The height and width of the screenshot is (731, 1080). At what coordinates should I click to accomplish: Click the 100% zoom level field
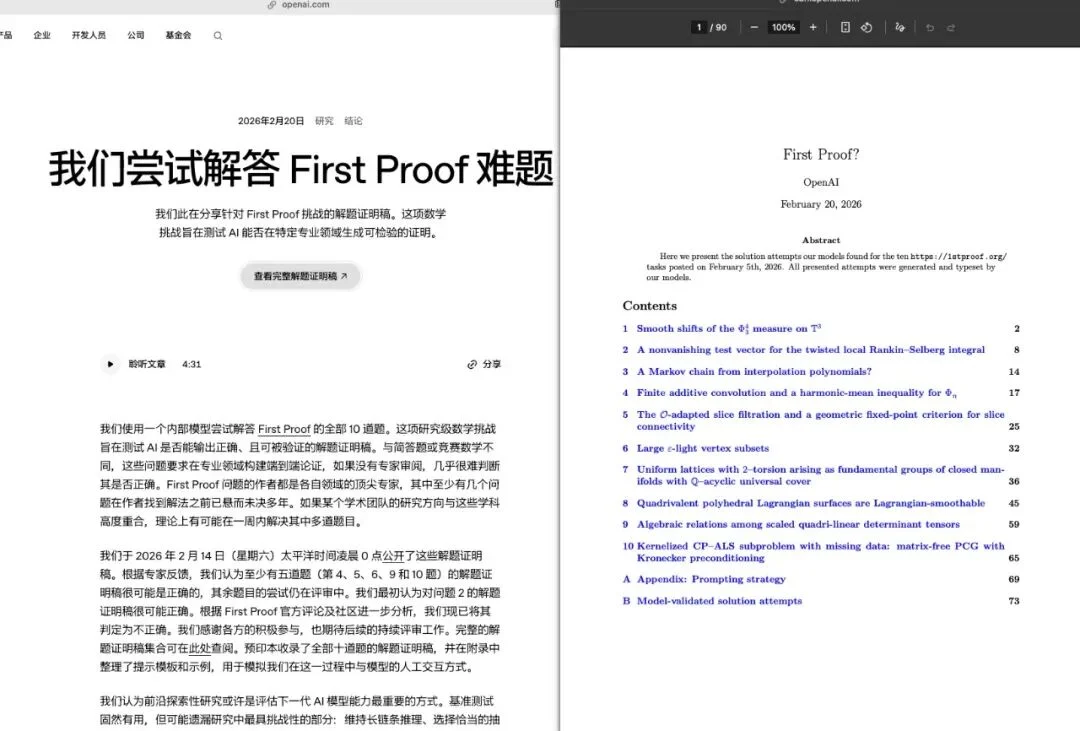(783, 28)
